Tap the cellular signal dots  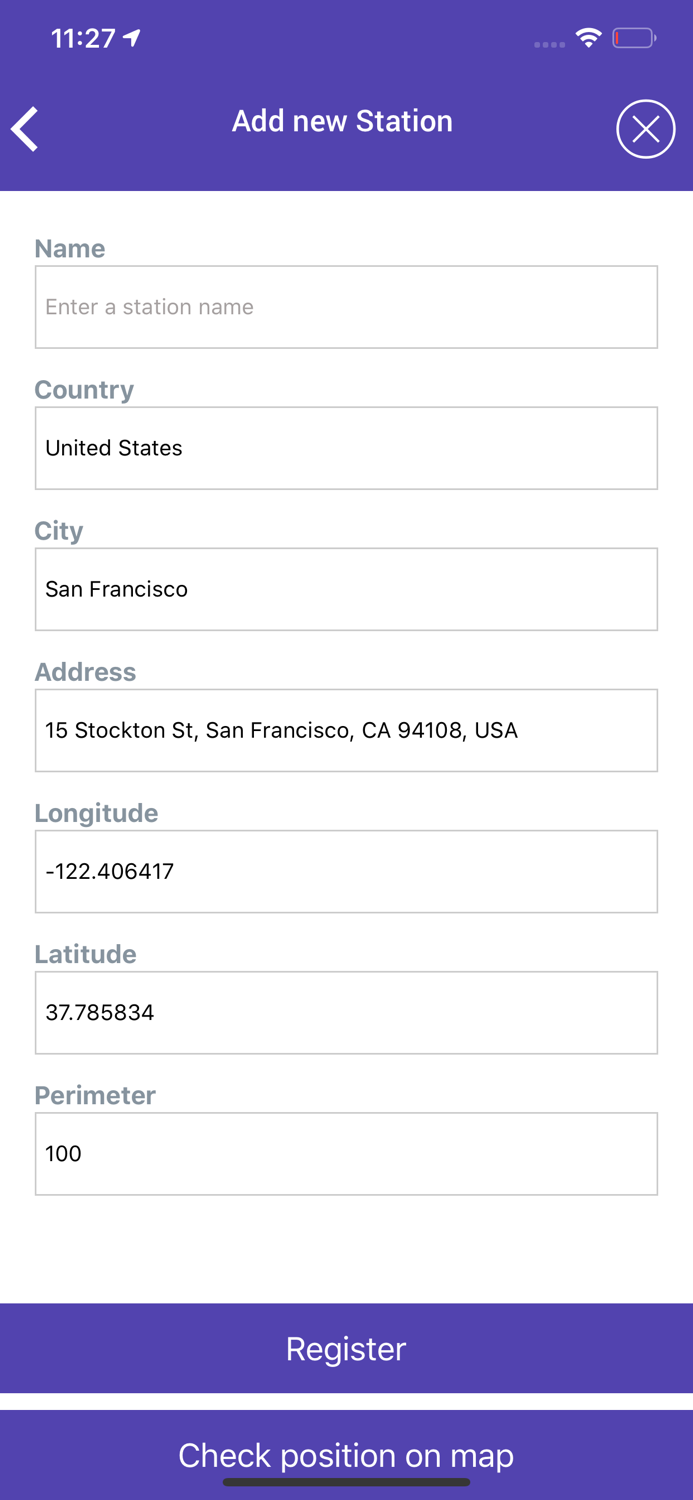(x=549, y=44)
